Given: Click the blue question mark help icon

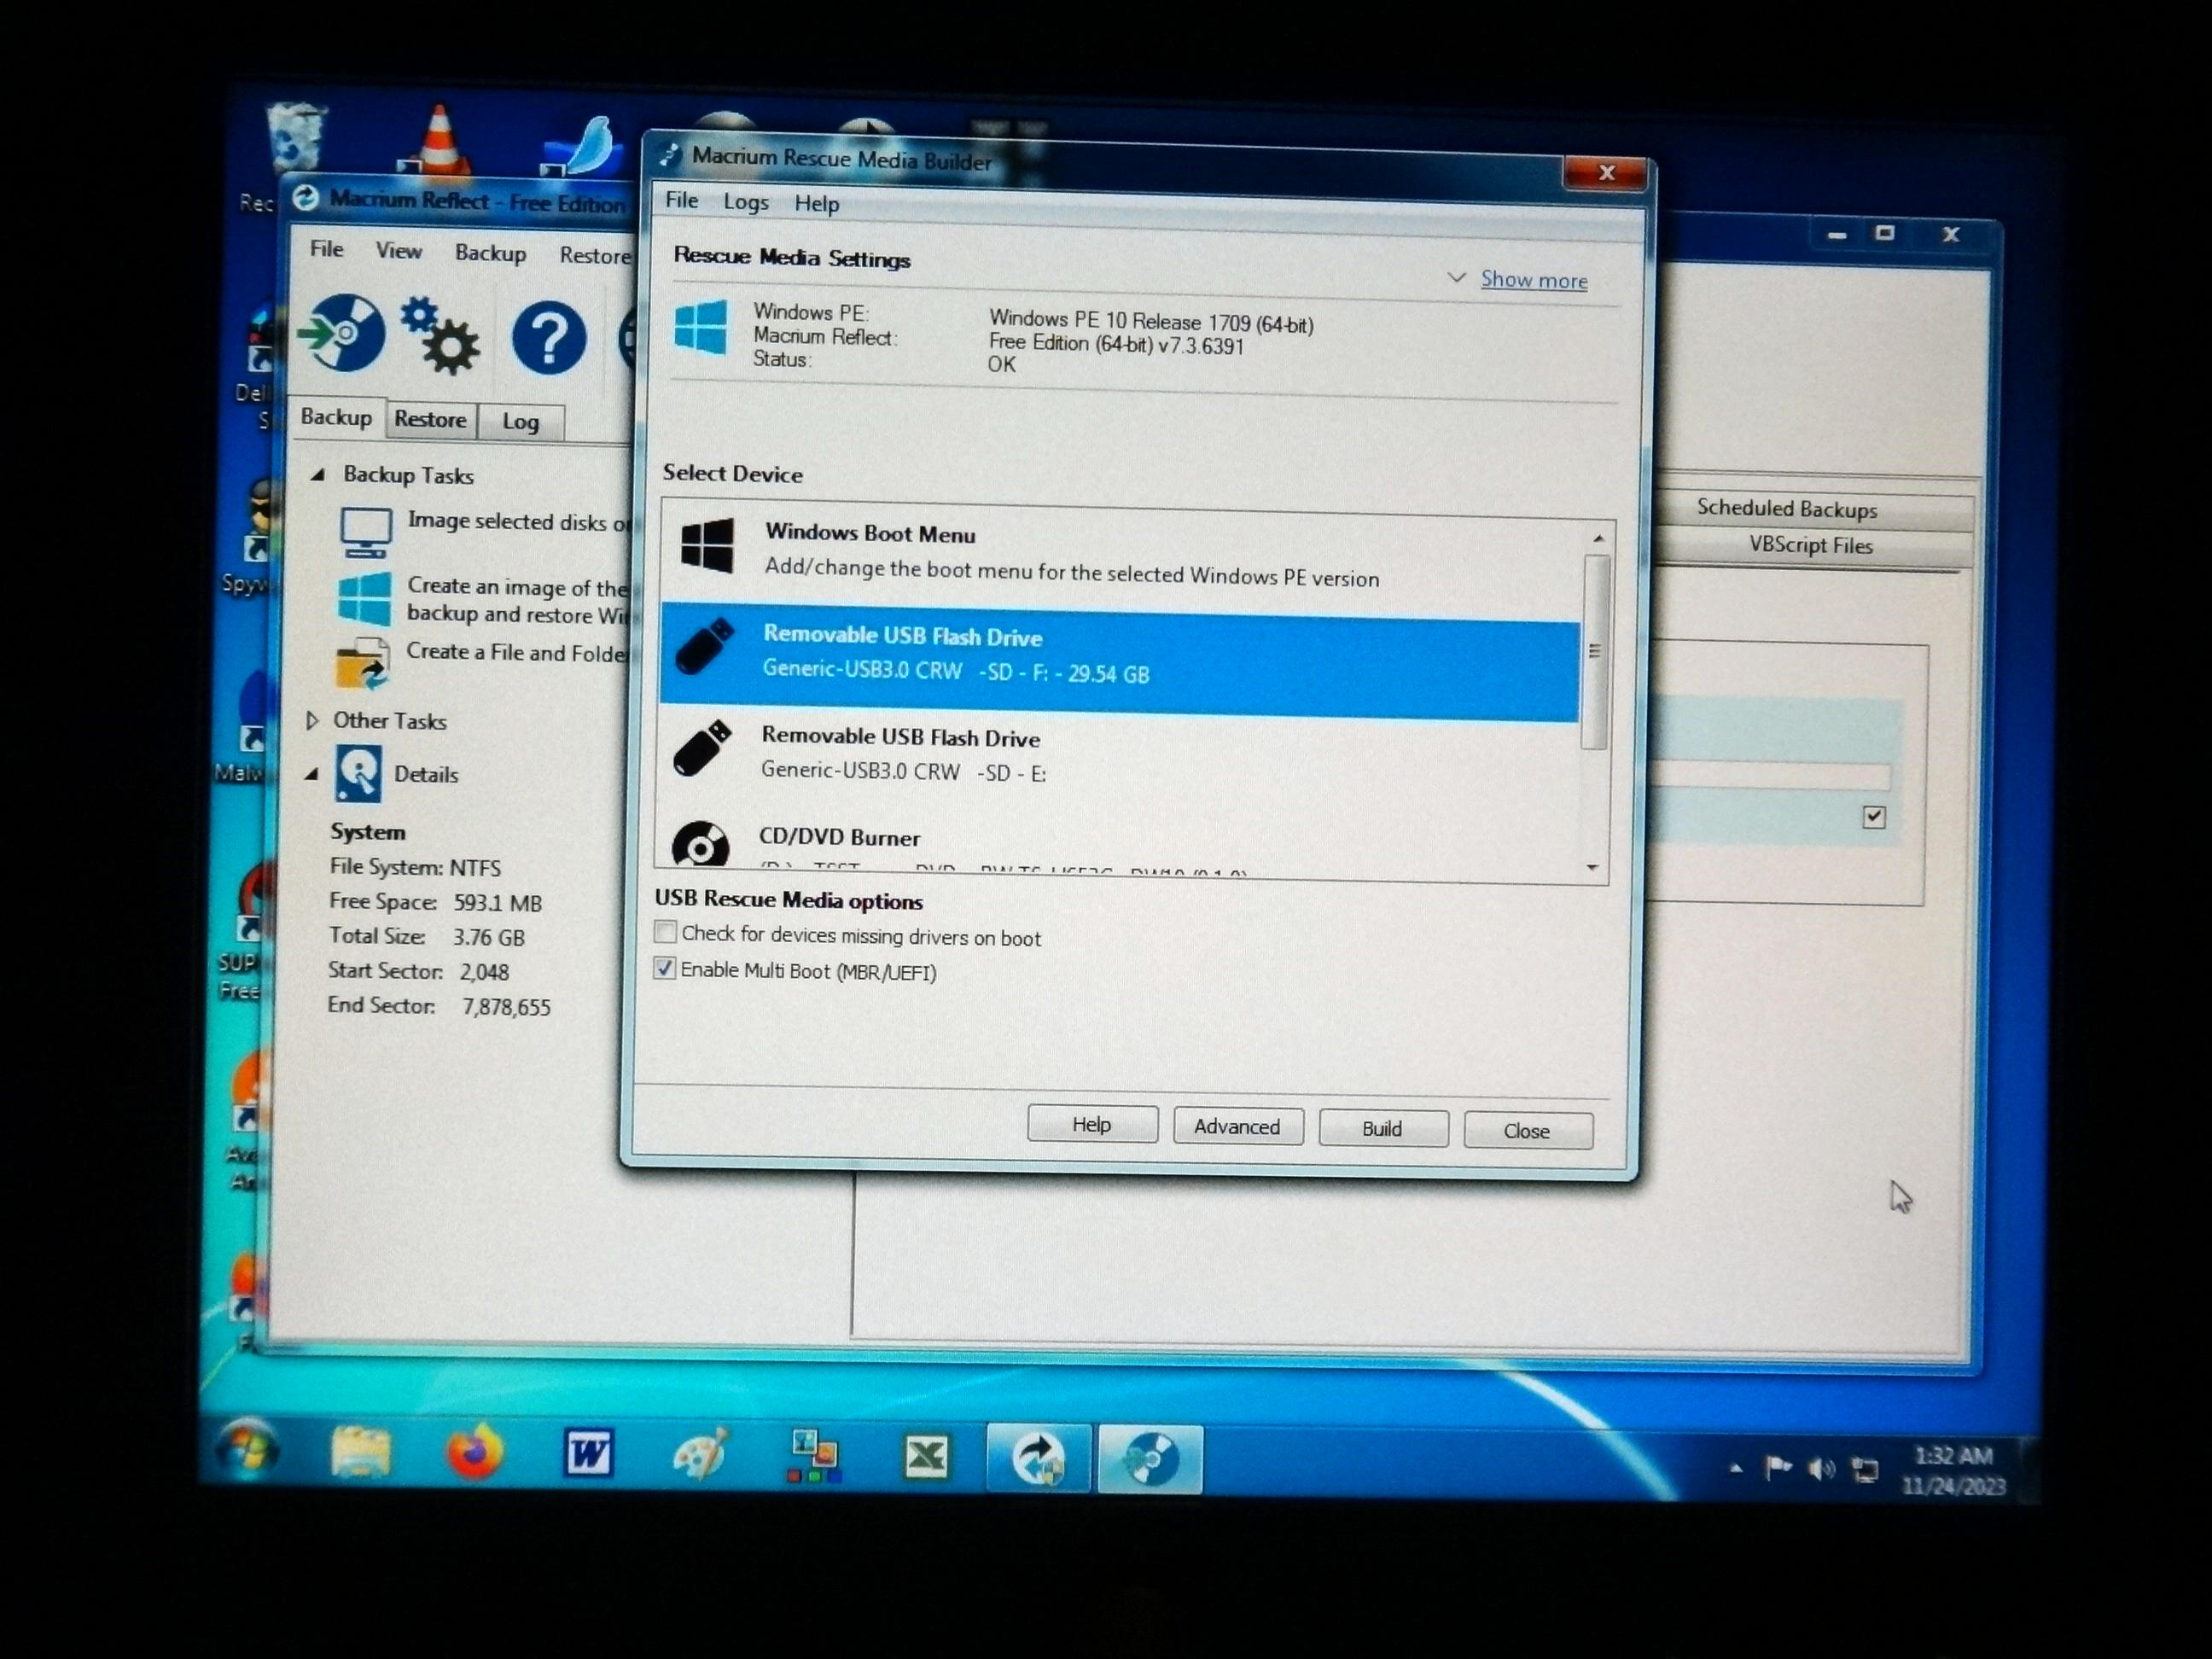Looking at the screenshot, I should [548, 338].
